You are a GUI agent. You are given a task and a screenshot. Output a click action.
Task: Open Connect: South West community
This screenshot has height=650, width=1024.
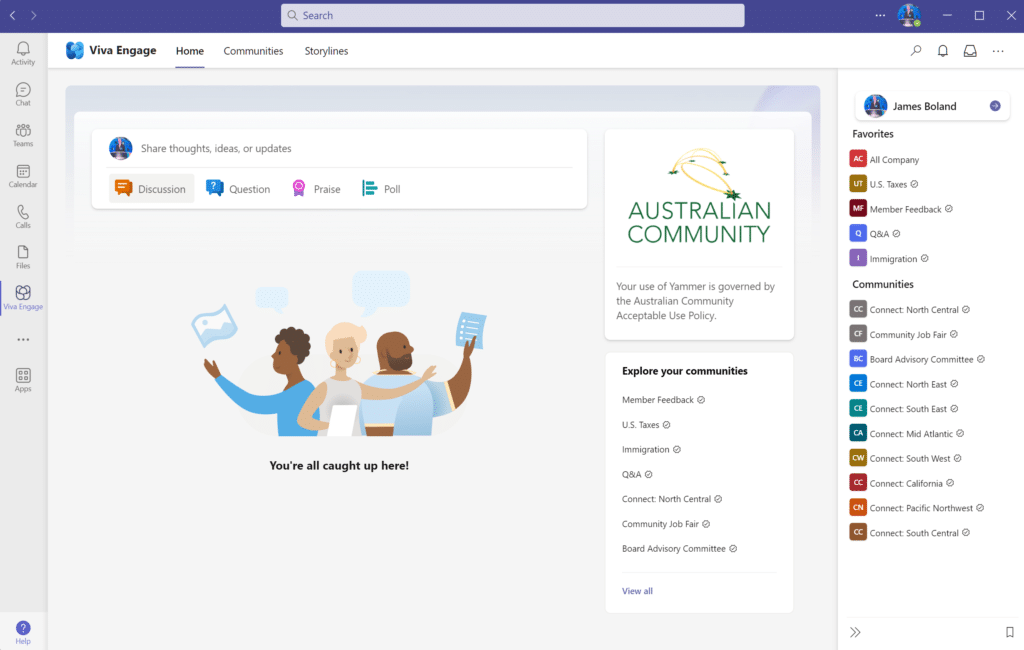pos(906,458)
